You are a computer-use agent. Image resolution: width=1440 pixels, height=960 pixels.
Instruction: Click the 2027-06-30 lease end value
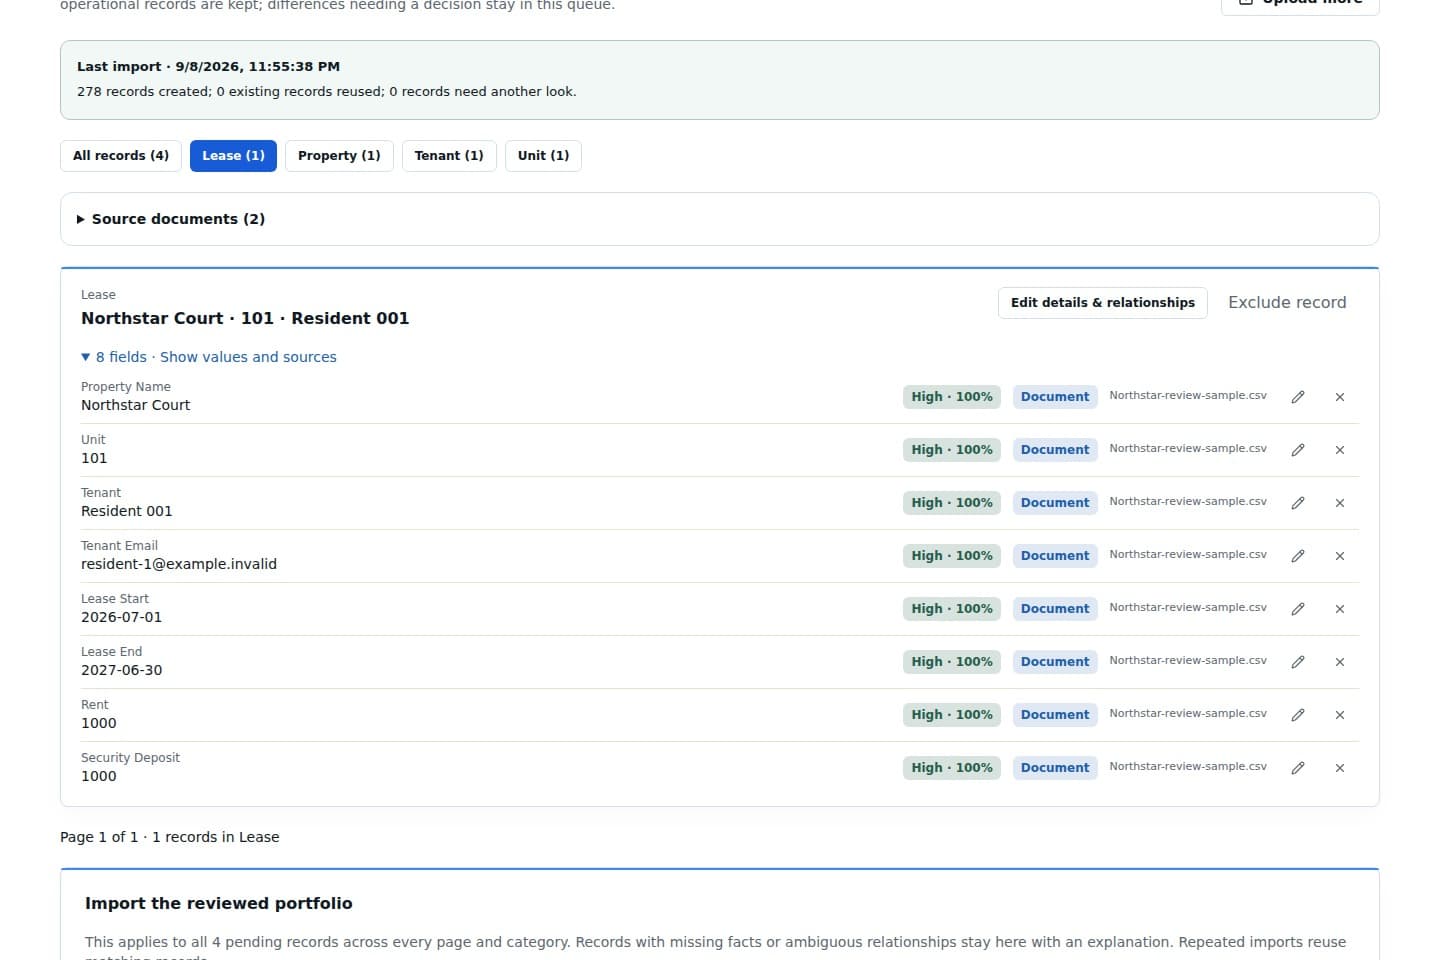tap(121, 670)
